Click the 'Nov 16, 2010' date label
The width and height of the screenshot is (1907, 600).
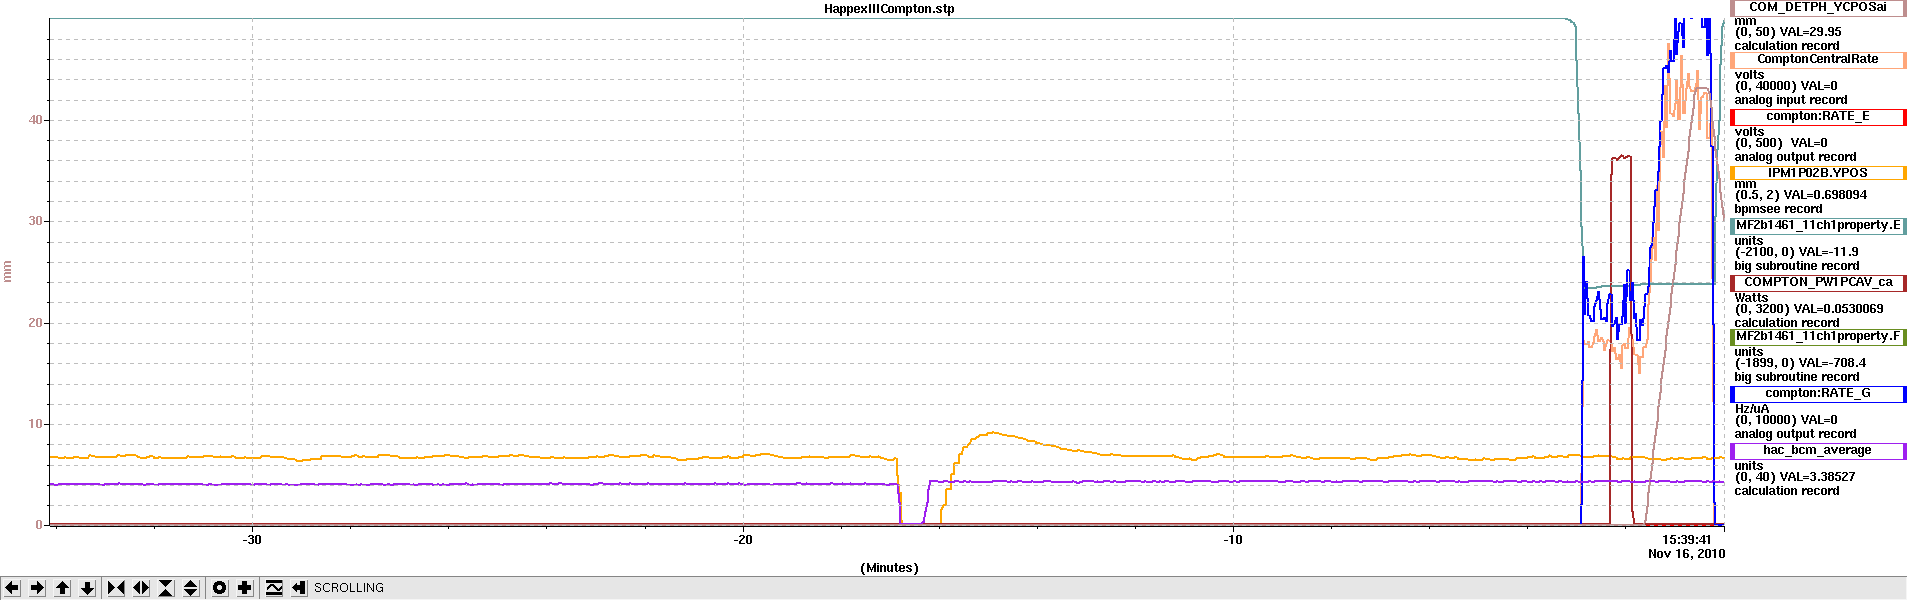(1686, 554)
